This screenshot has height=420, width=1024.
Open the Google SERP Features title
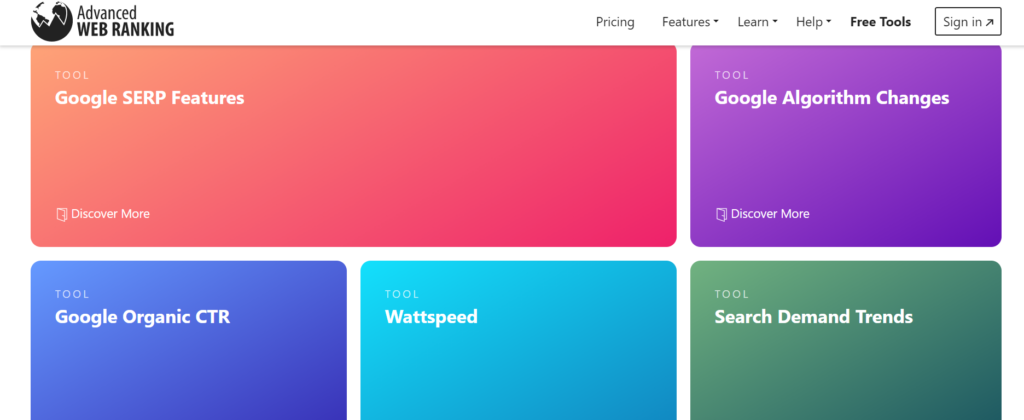click(x=150, y=98)
